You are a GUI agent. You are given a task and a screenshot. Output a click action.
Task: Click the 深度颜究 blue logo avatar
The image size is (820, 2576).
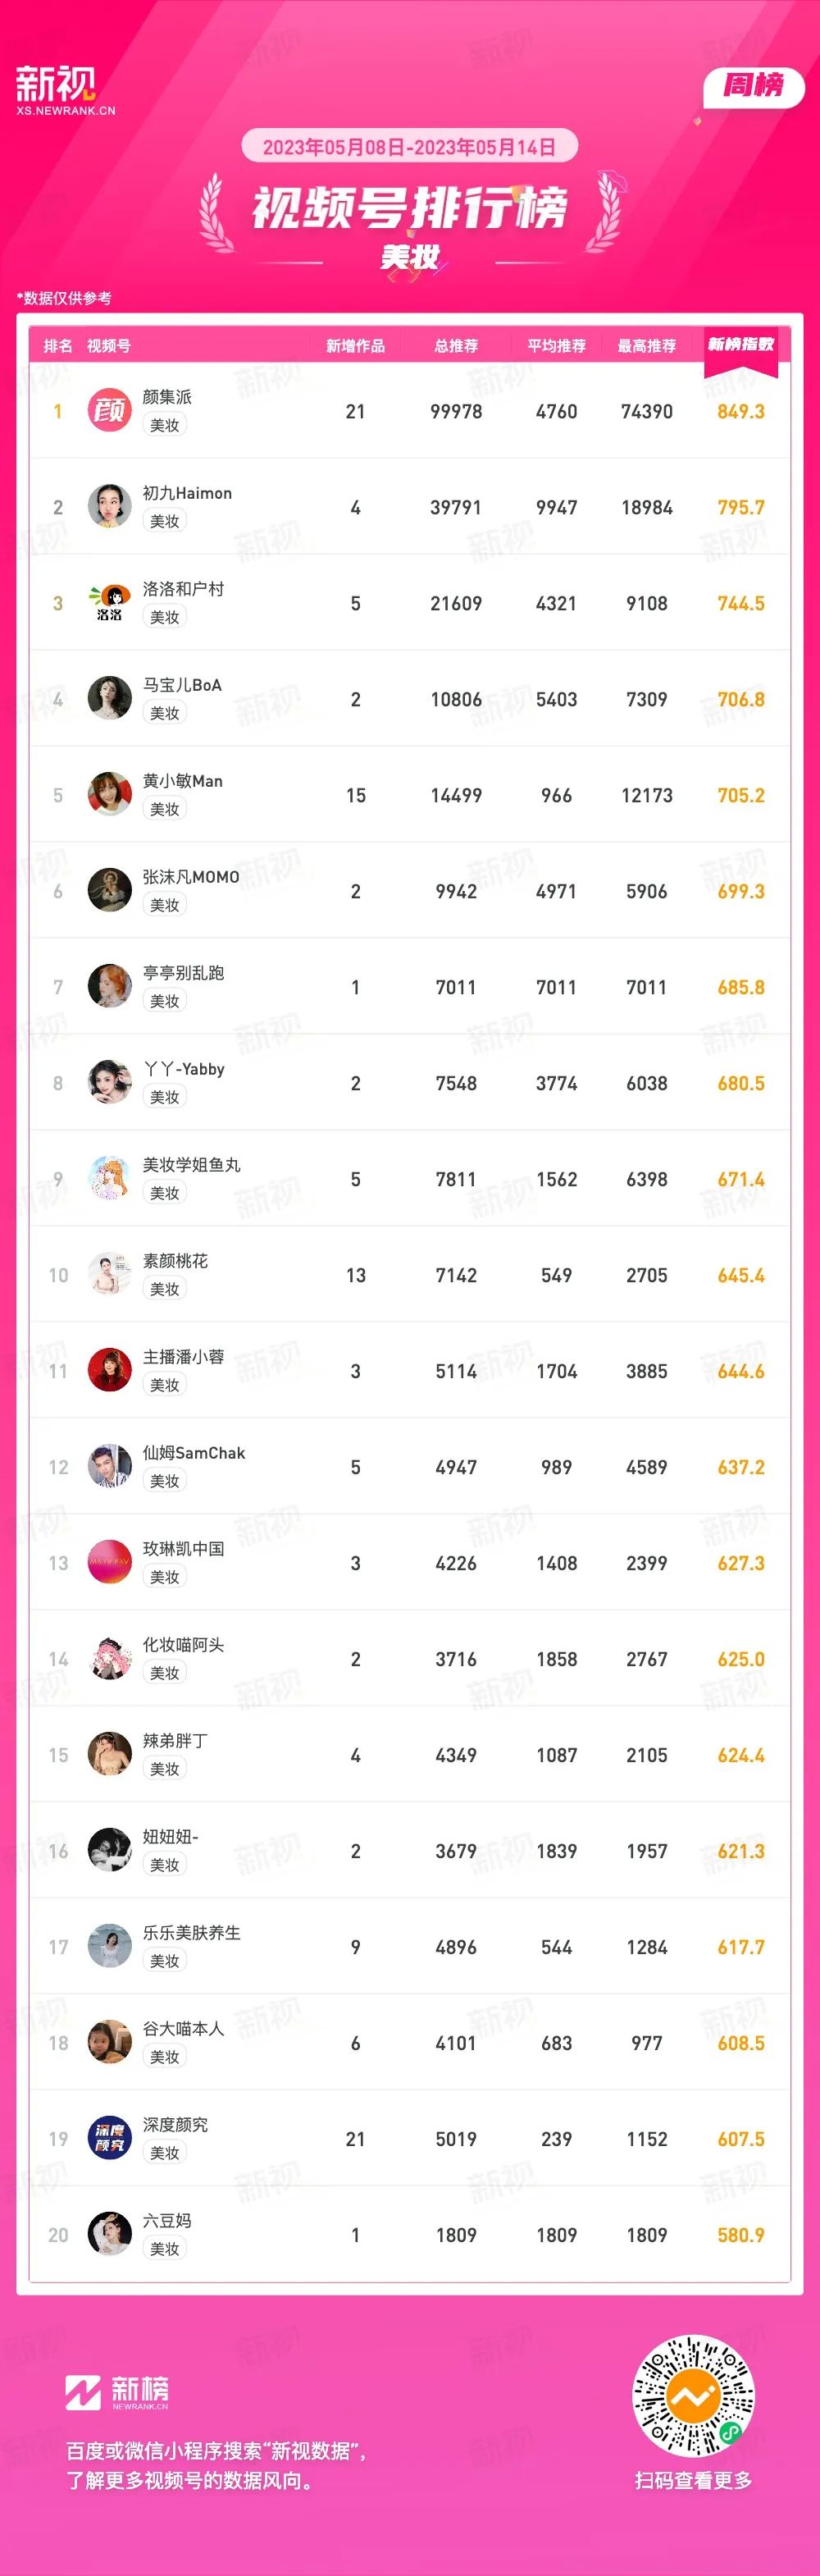point(110,2138)
